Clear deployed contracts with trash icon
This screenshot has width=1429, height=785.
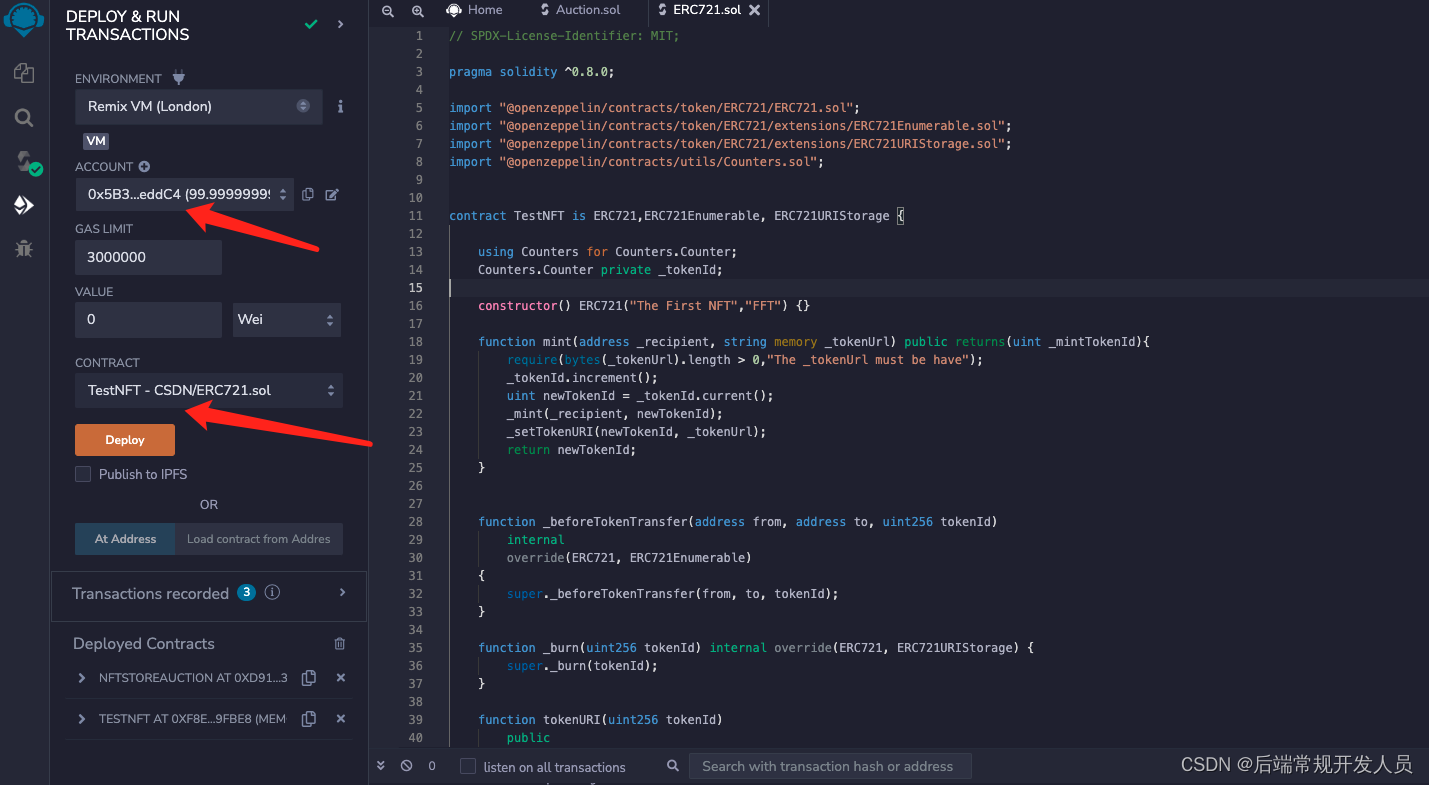(x=340, y=644)
